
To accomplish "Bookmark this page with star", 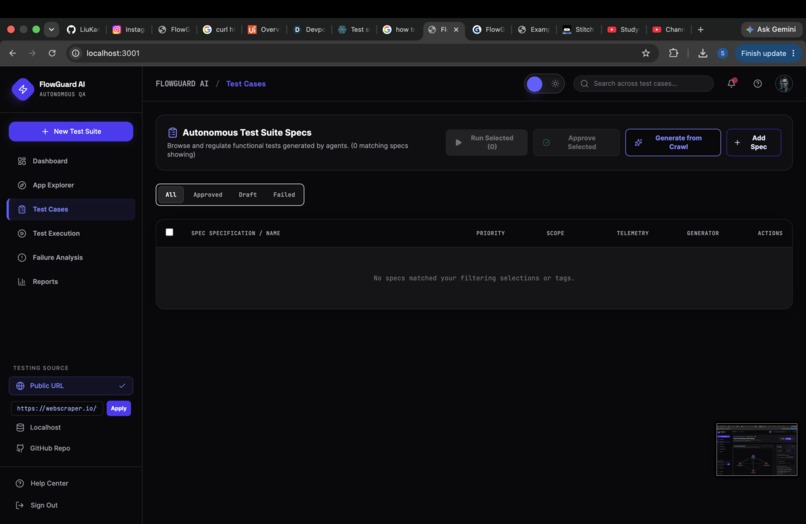I will point(646,53).
